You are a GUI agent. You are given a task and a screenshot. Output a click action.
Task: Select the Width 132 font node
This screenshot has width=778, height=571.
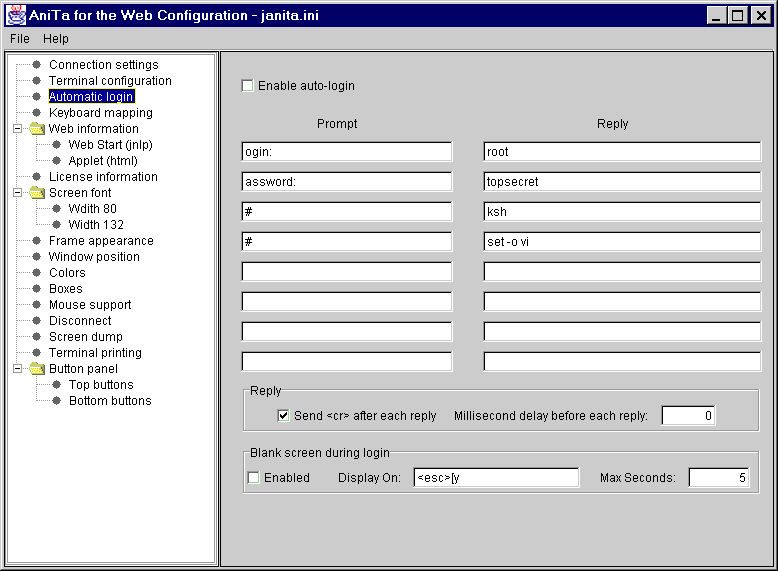[96, 225]
